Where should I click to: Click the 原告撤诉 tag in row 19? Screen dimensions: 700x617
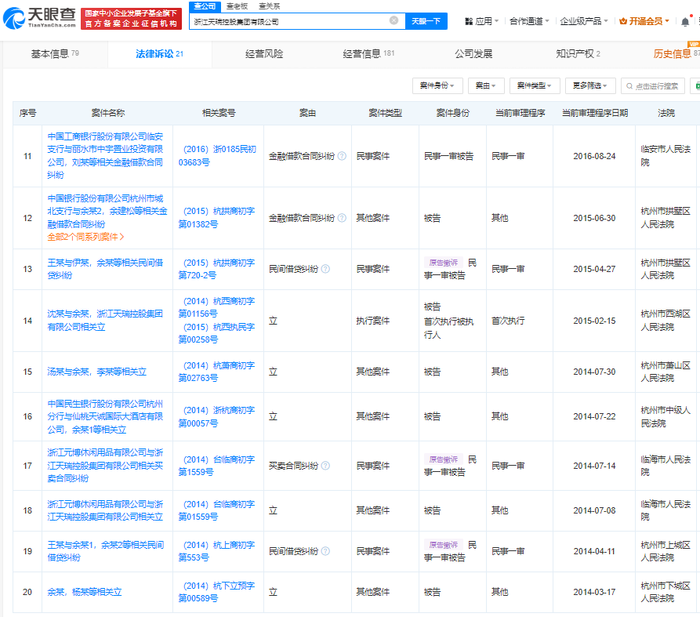[x=443, y=545]
